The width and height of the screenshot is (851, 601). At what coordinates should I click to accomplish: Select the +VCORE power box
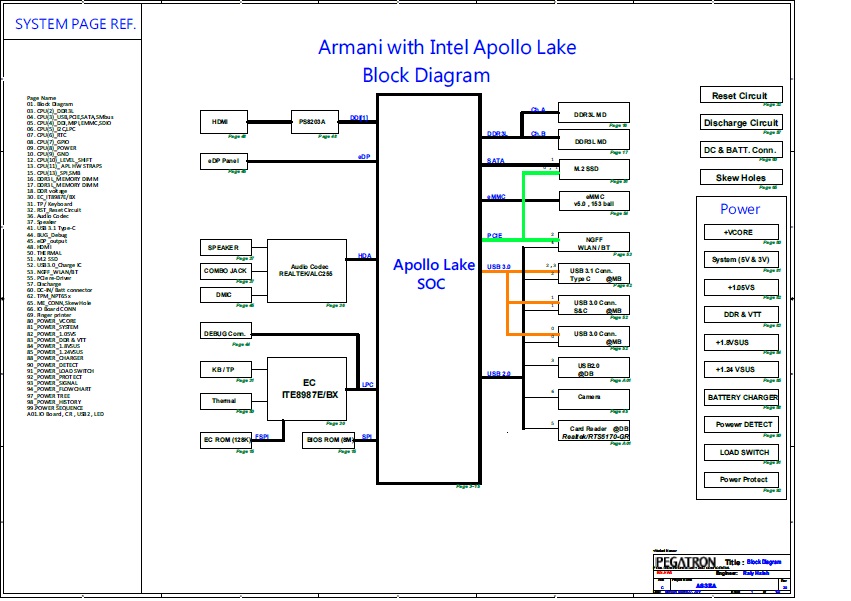741,232
